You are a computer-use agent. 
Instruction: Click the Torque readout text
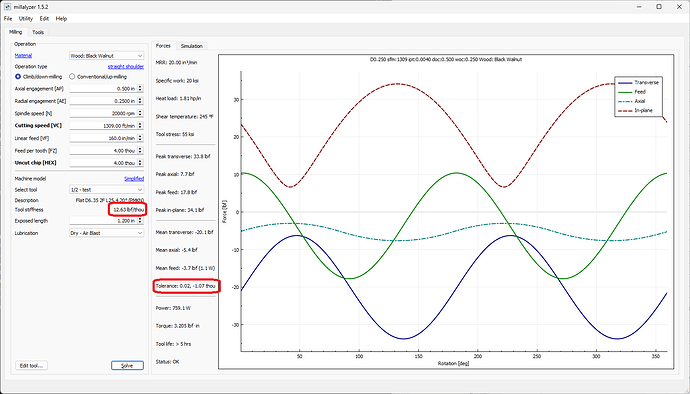click(178, 326)
